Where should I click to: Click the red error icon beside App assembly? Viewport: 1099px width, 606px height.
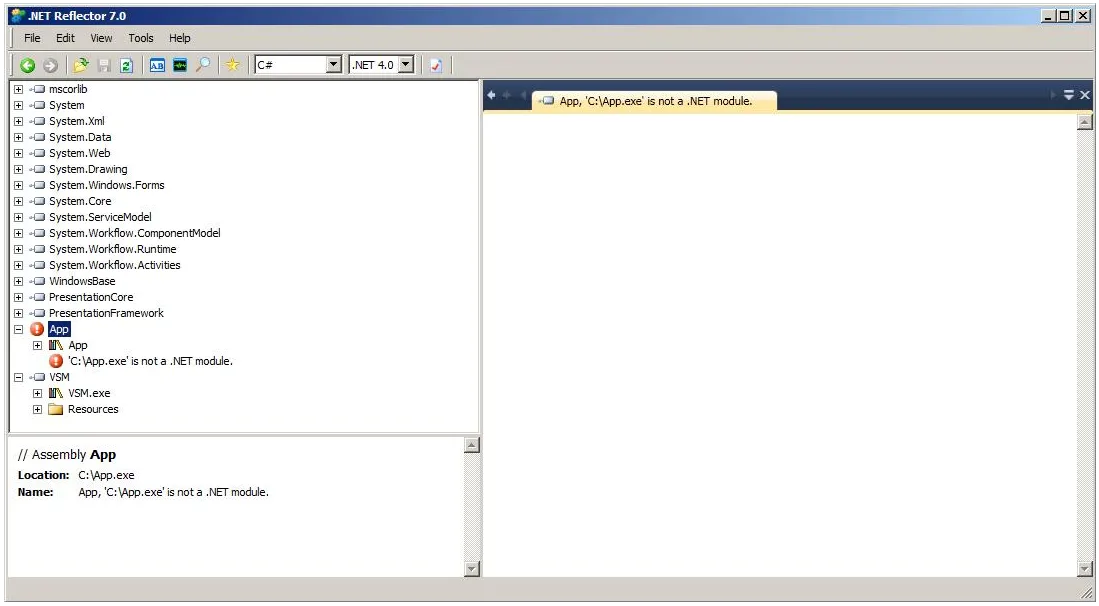pos(37,329)
